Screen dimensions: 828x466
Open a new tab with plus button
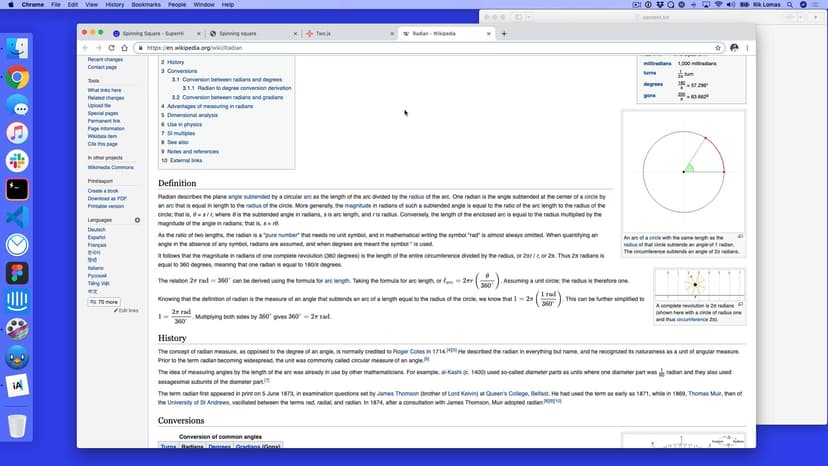pos(503,33)
